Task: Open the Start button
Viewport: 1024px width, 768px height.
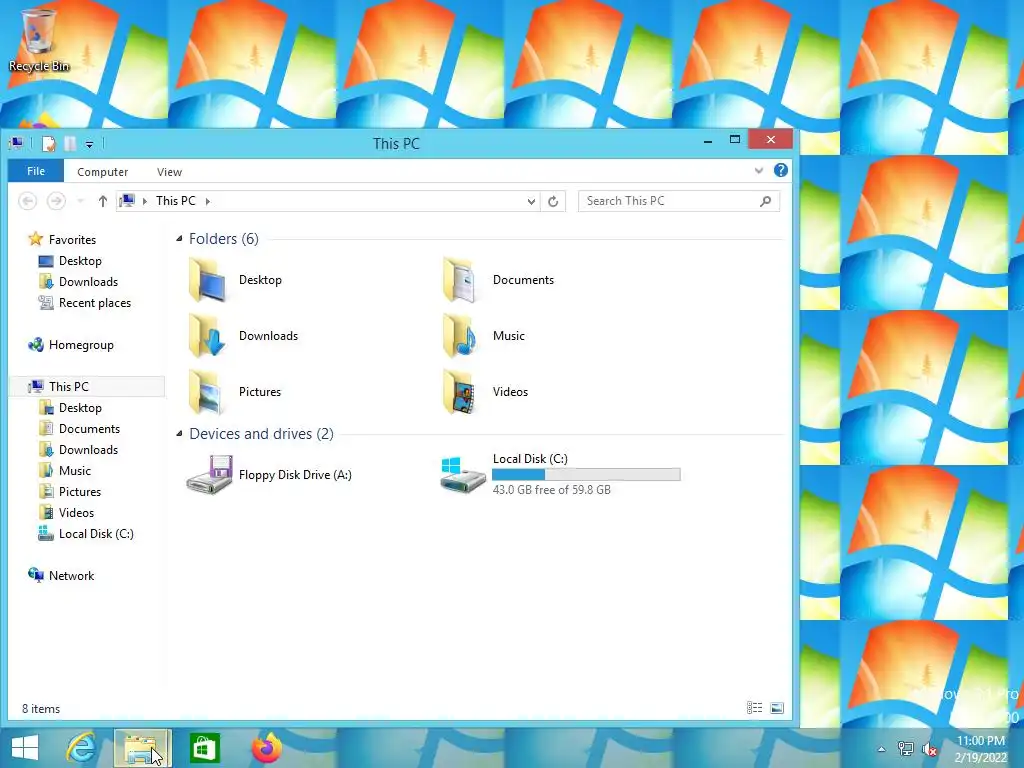Action: [25, 748]
